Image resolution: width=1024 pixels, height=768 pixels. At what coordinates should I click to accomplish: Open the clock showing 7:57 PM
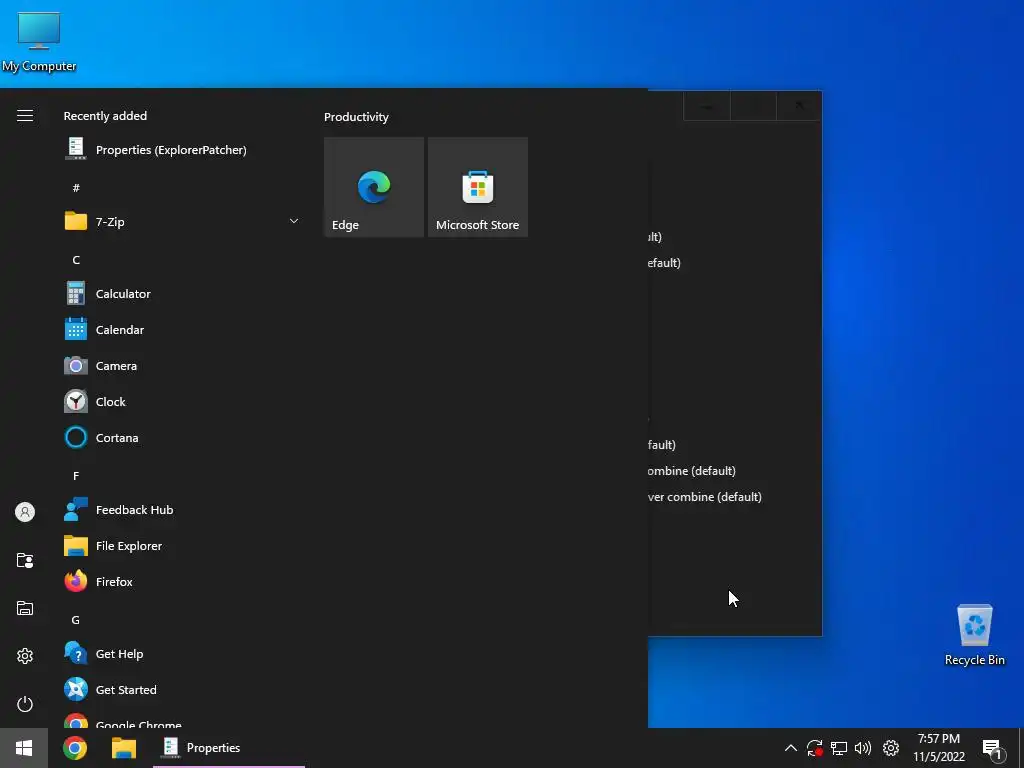[x=938, y=748]
